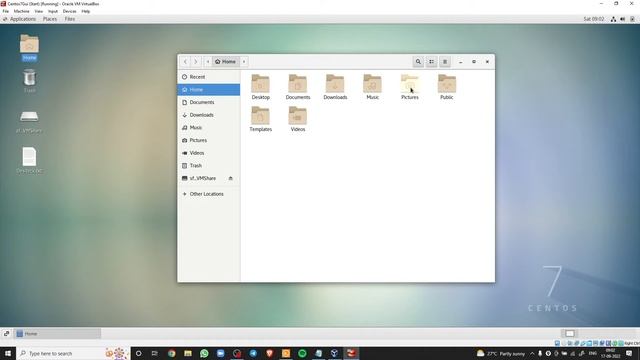Viewport: 640px width, 360px height.
Task: Open the hamburger view options menu
Action: 445,62
